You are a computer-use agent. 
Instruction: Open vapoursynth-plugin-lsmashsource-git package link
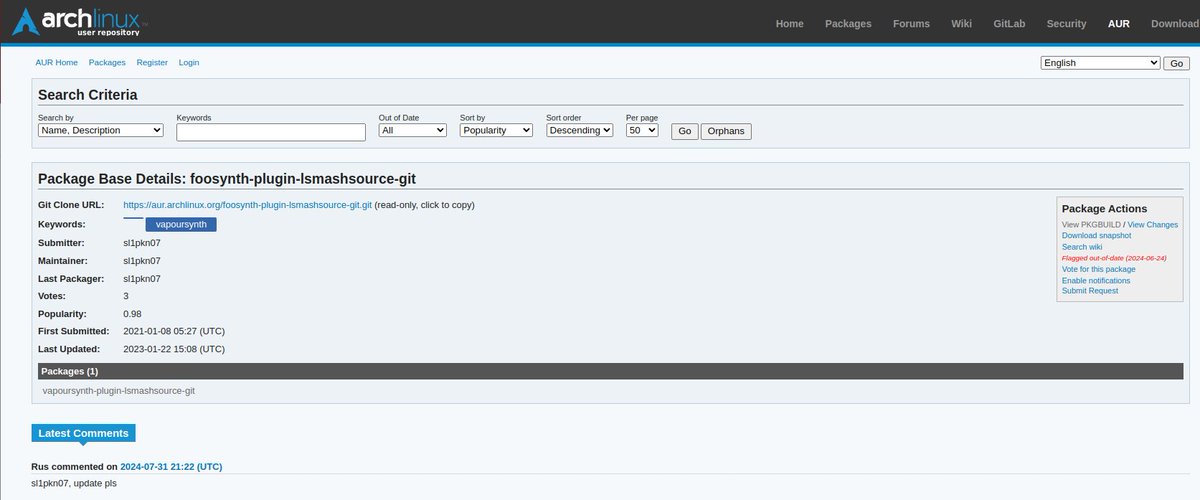pyautogui.click(x=119, y=390)
